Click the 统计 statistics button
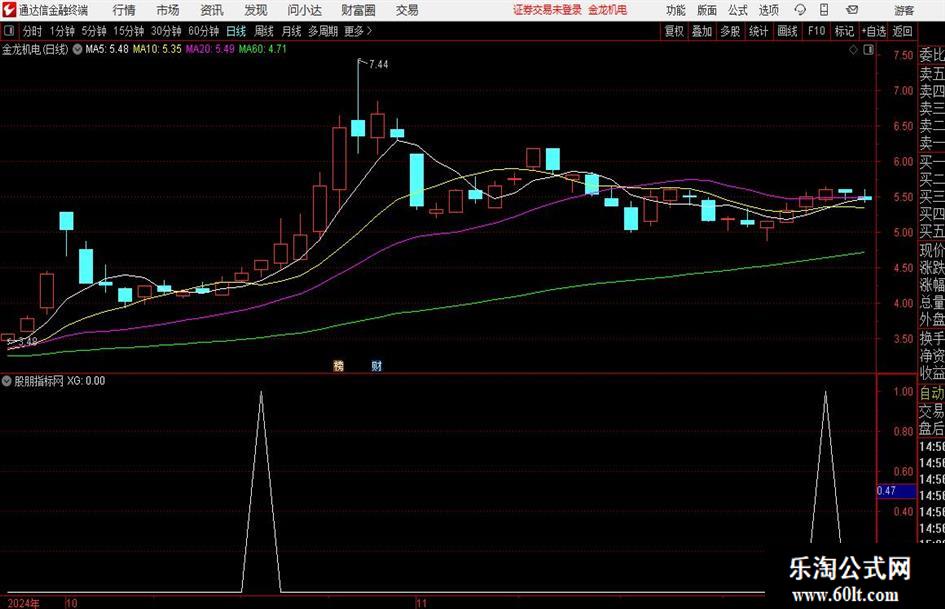Screen dimensions: 945x609 click(758, 31)
